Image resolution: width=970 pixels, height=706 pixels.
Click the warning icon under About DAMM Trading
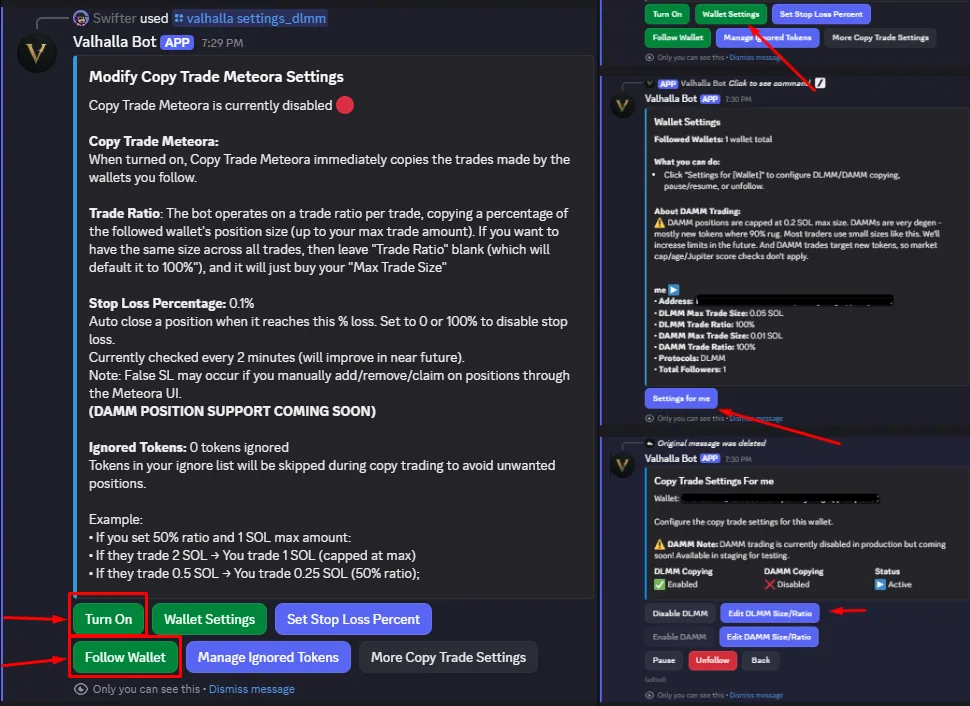click(x=659, y=223)
